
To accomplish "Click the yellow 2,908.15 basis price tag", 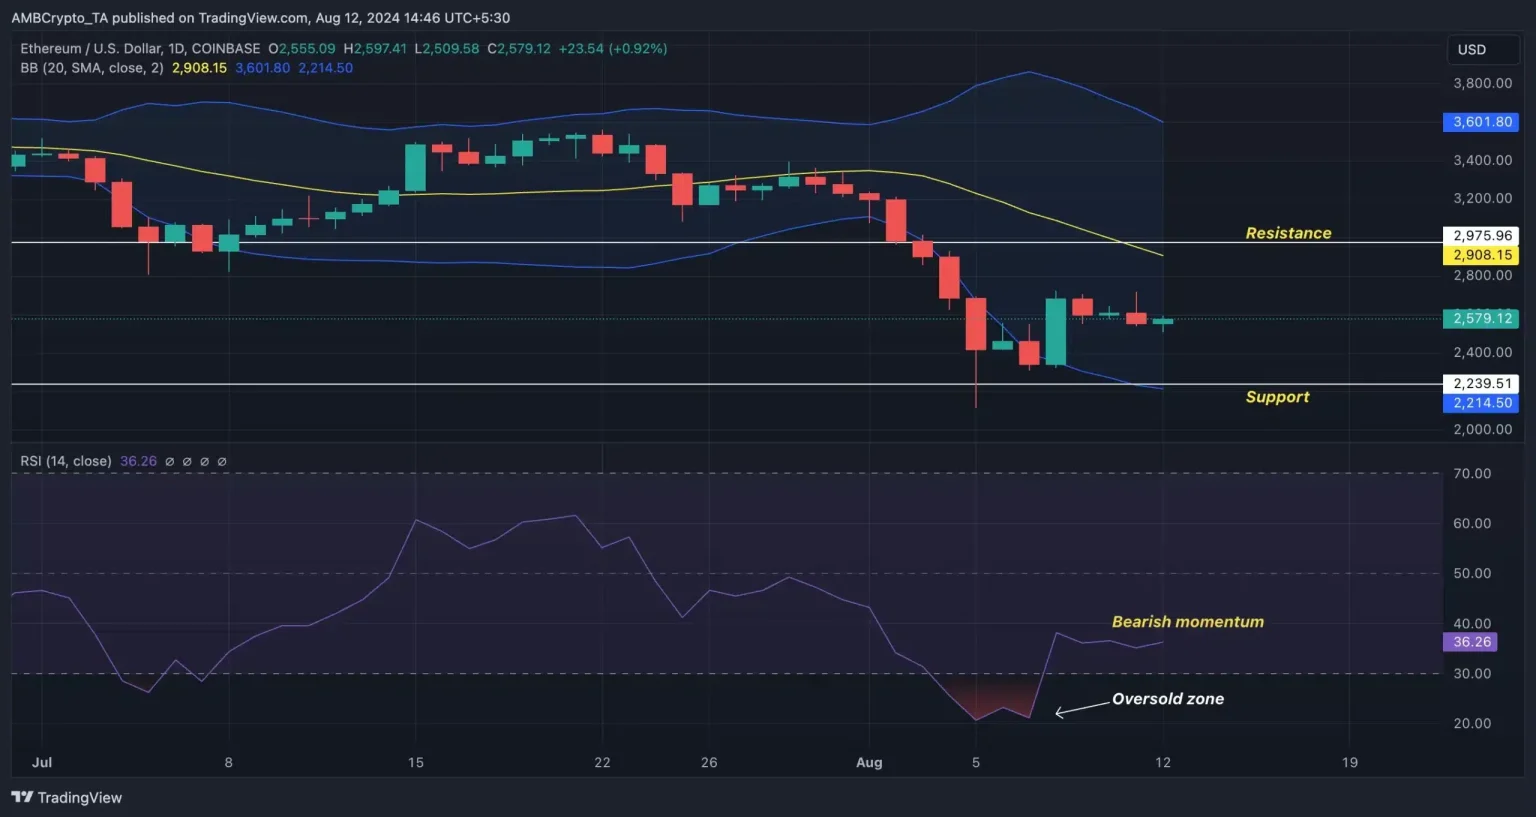I will pos(1481,255).
